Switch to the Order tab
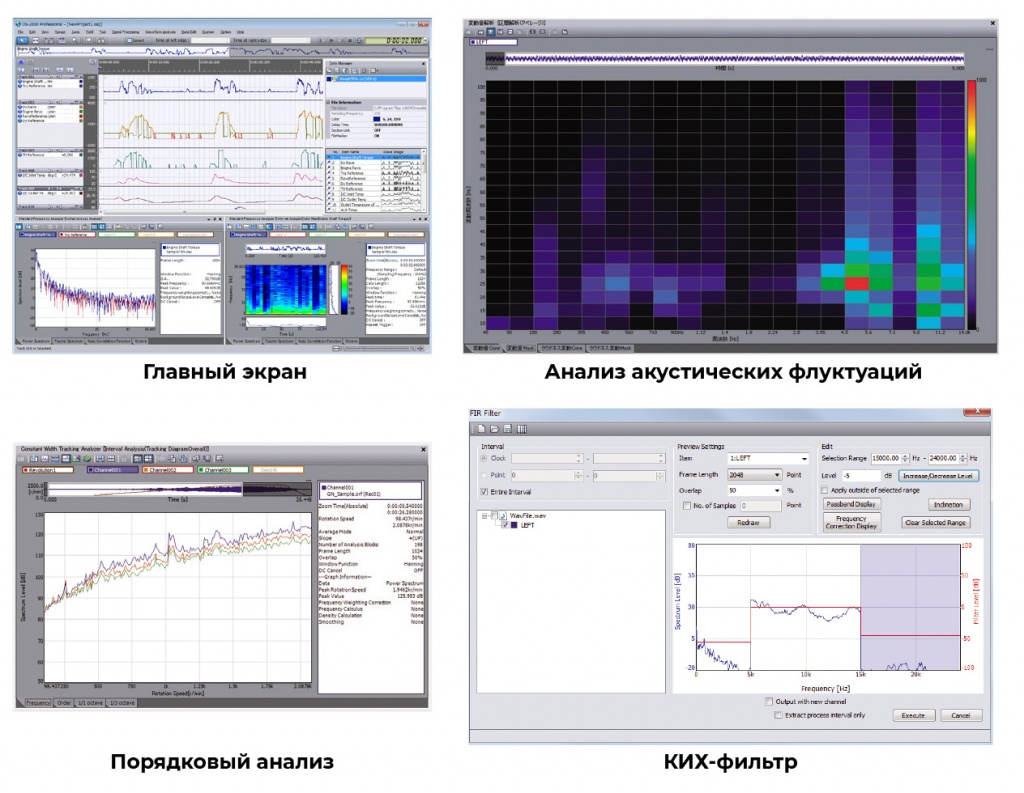This screenshot has width=1024, height=793. (65, 703)
